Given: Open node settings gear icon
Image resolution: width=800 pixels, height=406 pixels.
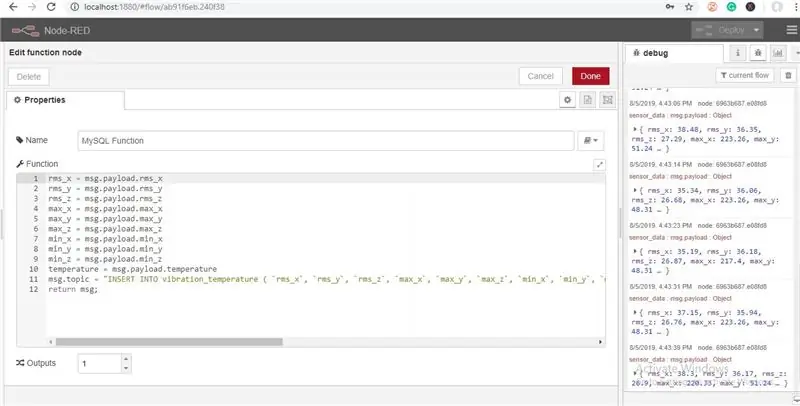Looking at the screenshot, I should tap(567, 100).
